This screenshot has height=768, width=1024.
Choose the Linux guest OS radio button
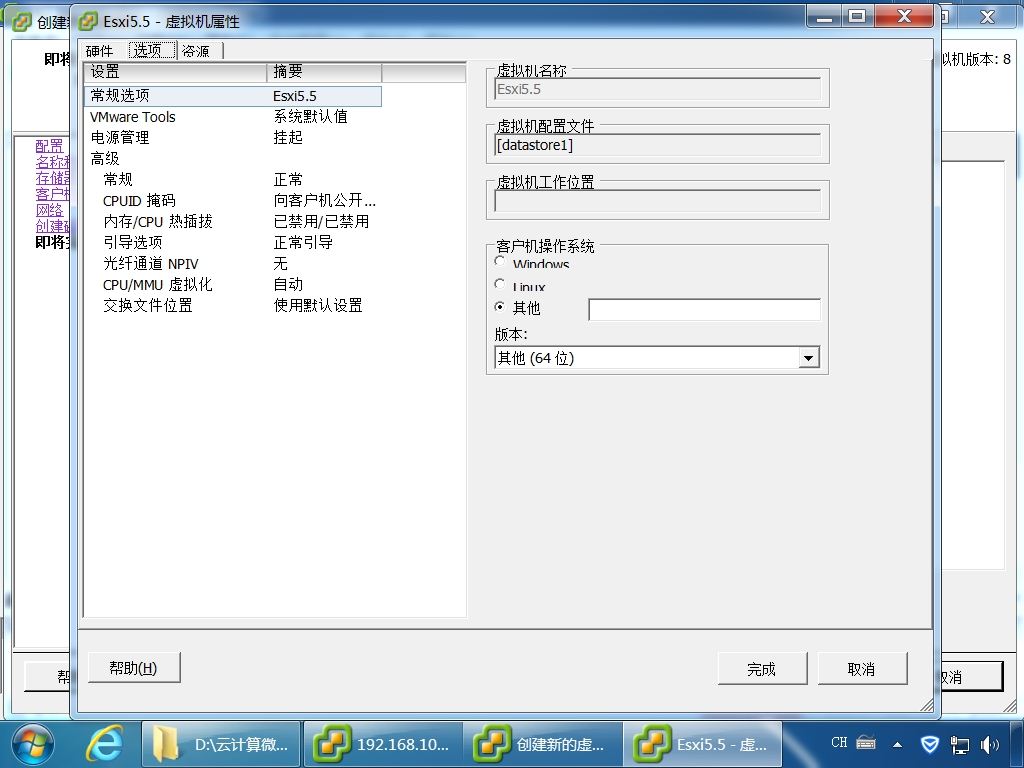pos(500,284)
